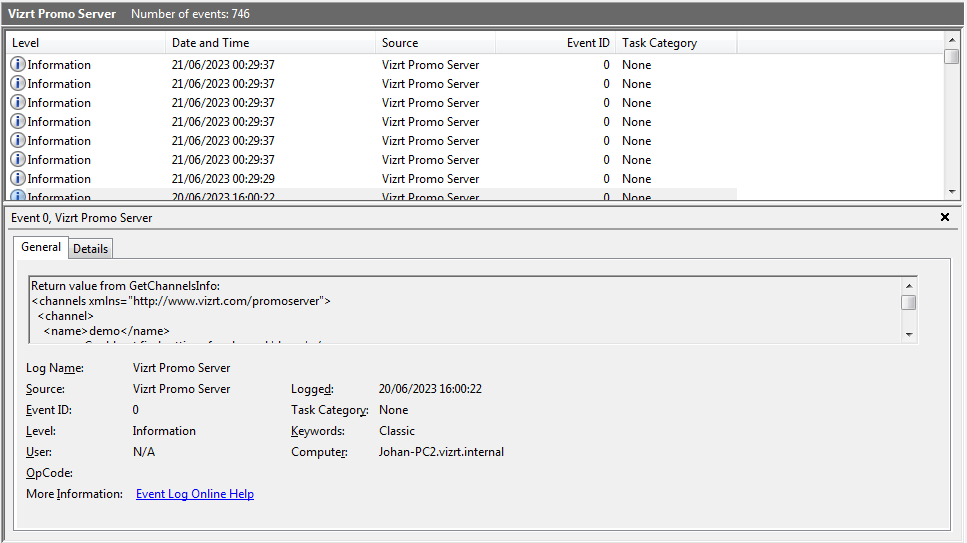Image resolution: width=967 pixels, height=543 pixels.
Task: Click the Information icon in the first event row
Action: [18, 65]
